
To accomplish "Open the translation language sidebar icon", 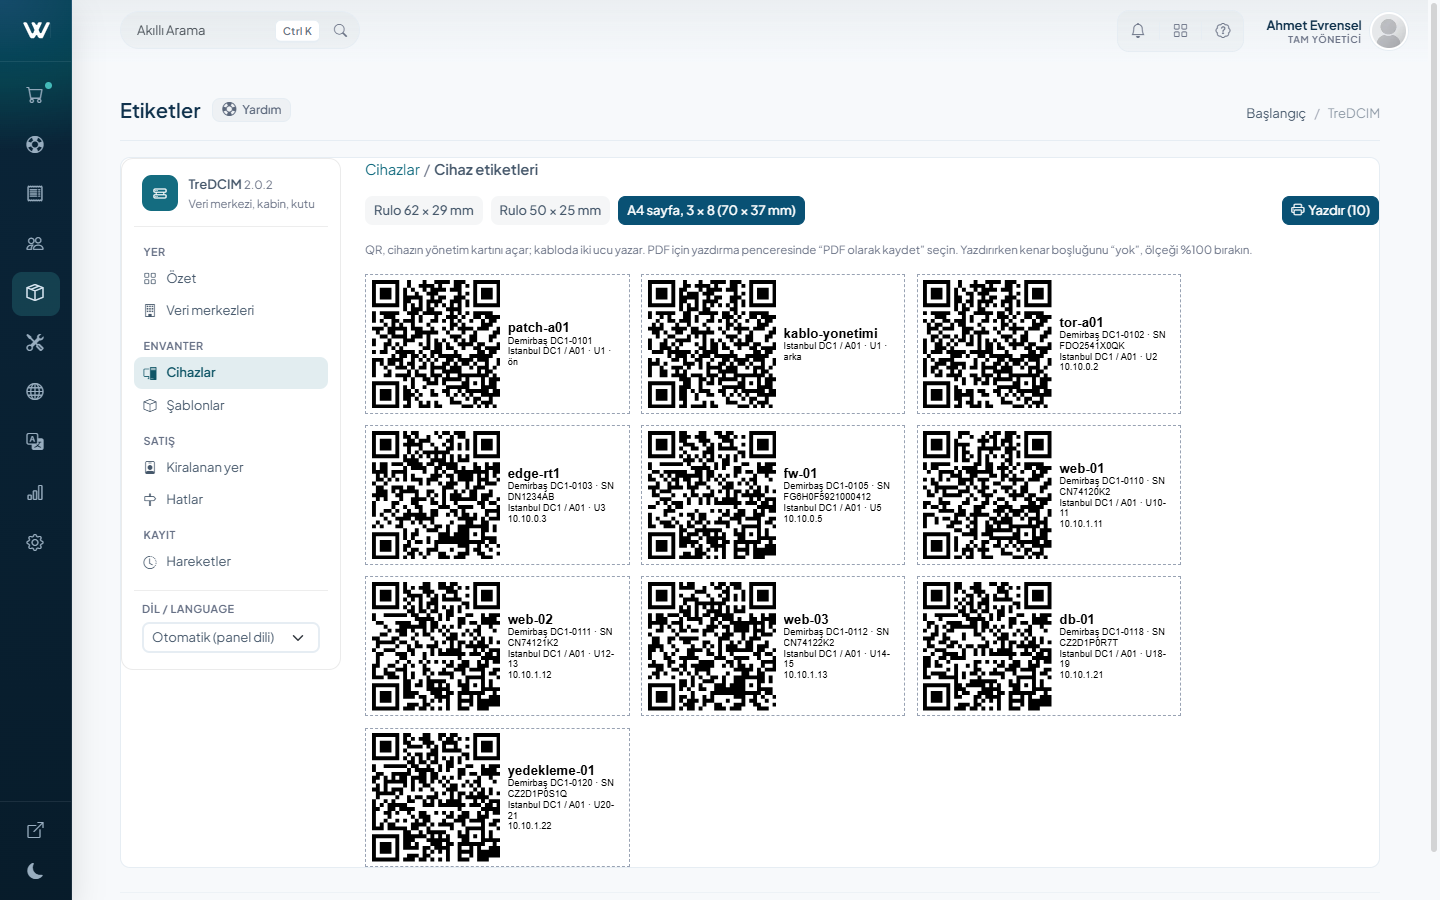I will pyautogui.click(x=35, y=441).
